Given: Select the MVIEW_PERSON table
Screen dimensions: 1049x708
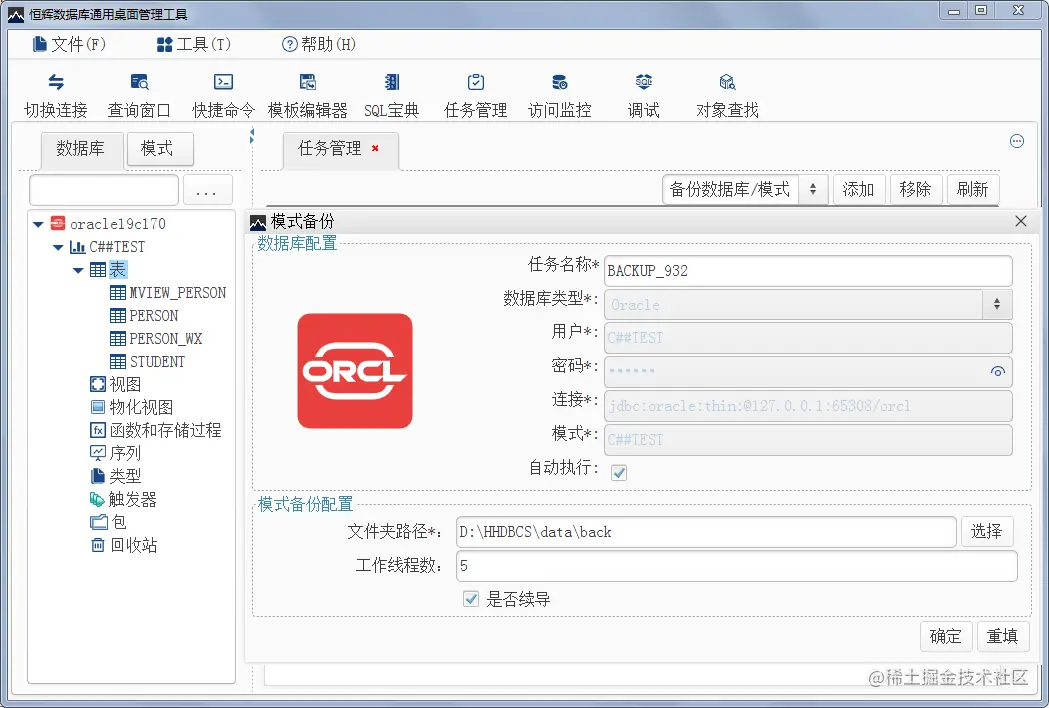Looking at the screenshot, I should pos(168,292).
